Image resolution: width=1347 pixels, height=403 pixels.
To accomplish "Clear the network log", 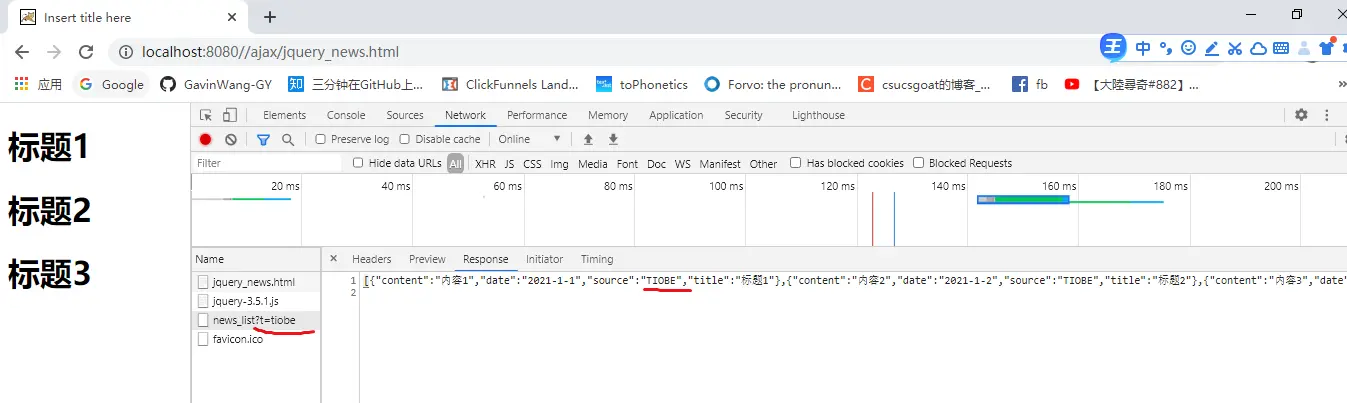I will 231,139.
